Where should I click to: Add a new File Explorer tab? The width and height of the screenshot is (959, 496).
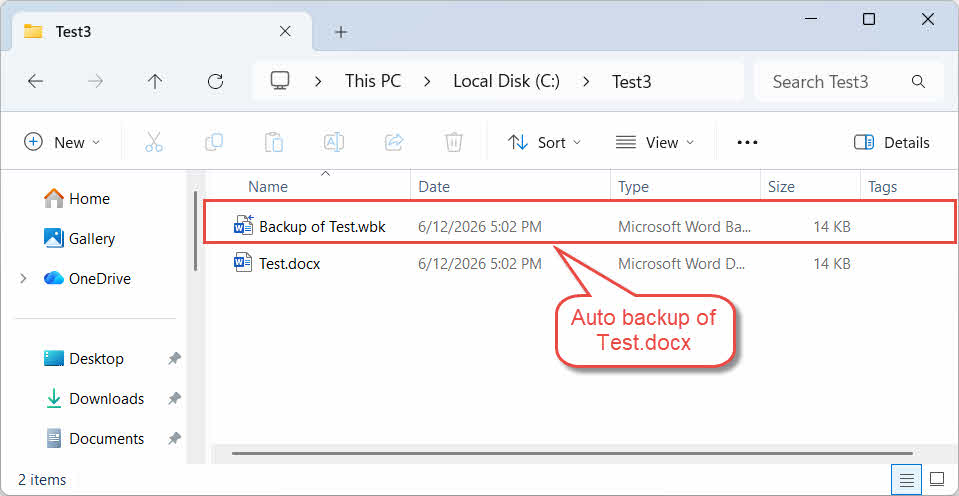pyautogui.click(x=341, y=32)
